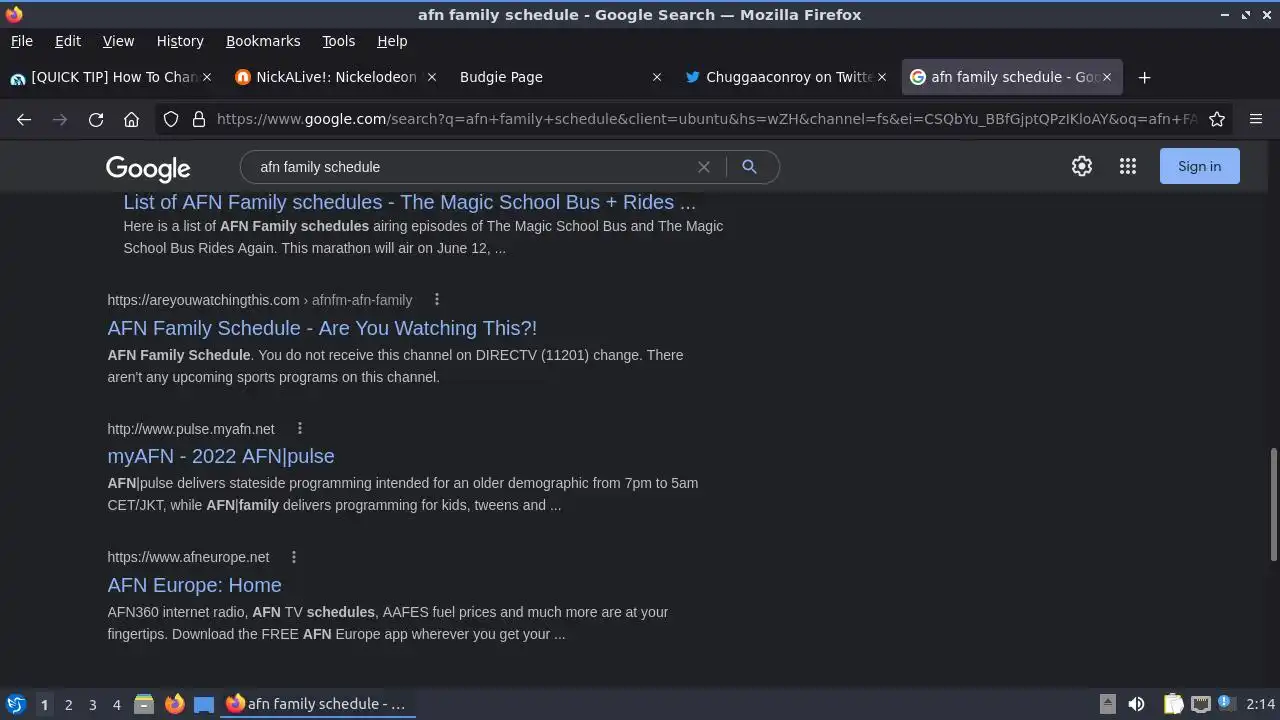Open the taskbar application menu launcher
1280x720 pixels.
(15, 704)
